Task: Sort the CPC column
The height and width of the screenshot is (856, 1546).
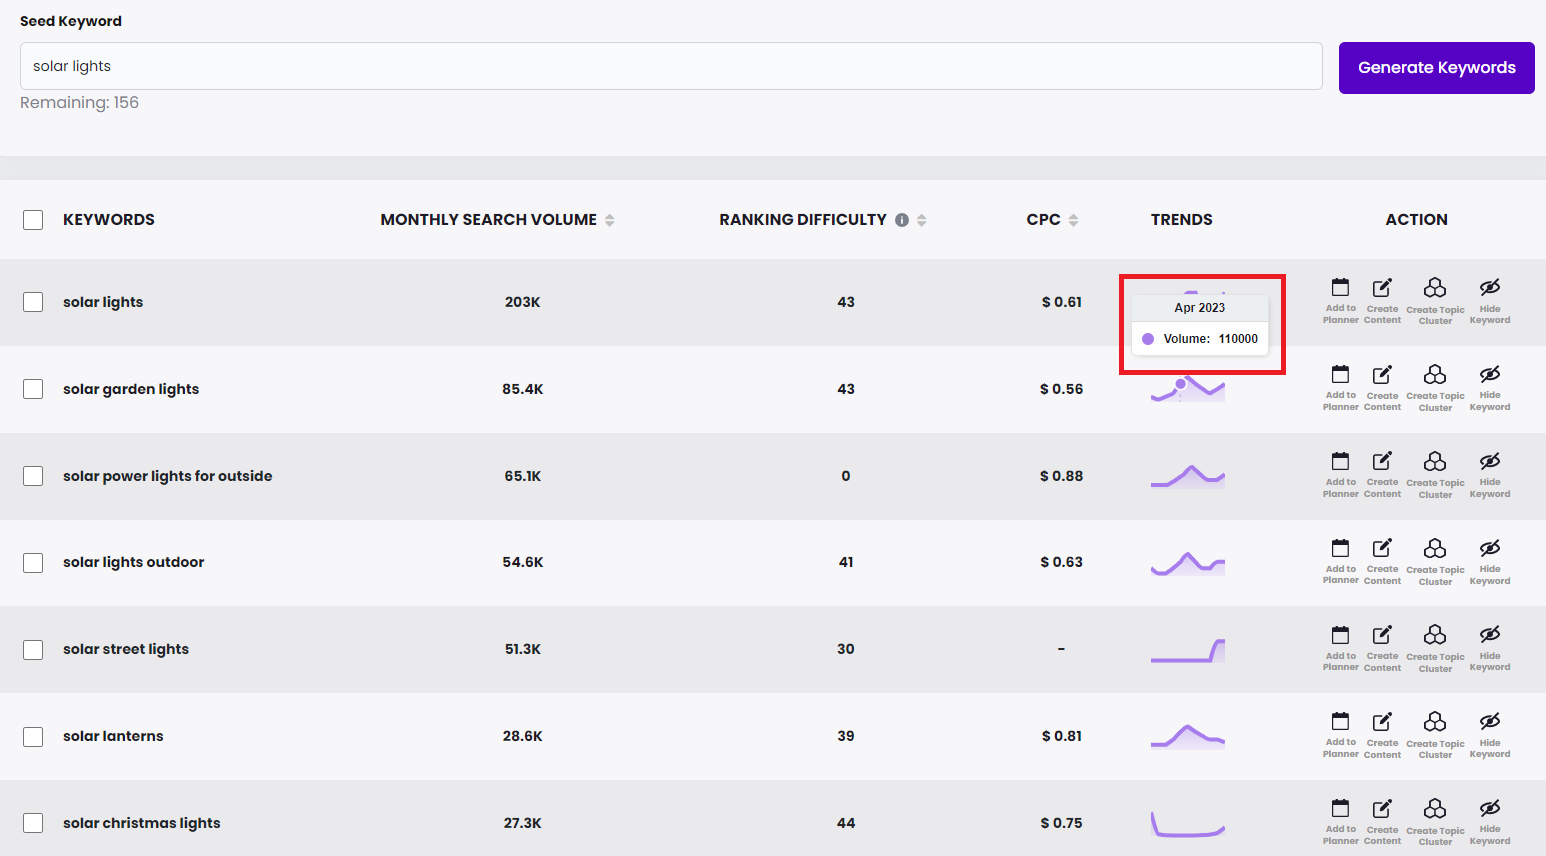Action: (x=1073, y=220)
